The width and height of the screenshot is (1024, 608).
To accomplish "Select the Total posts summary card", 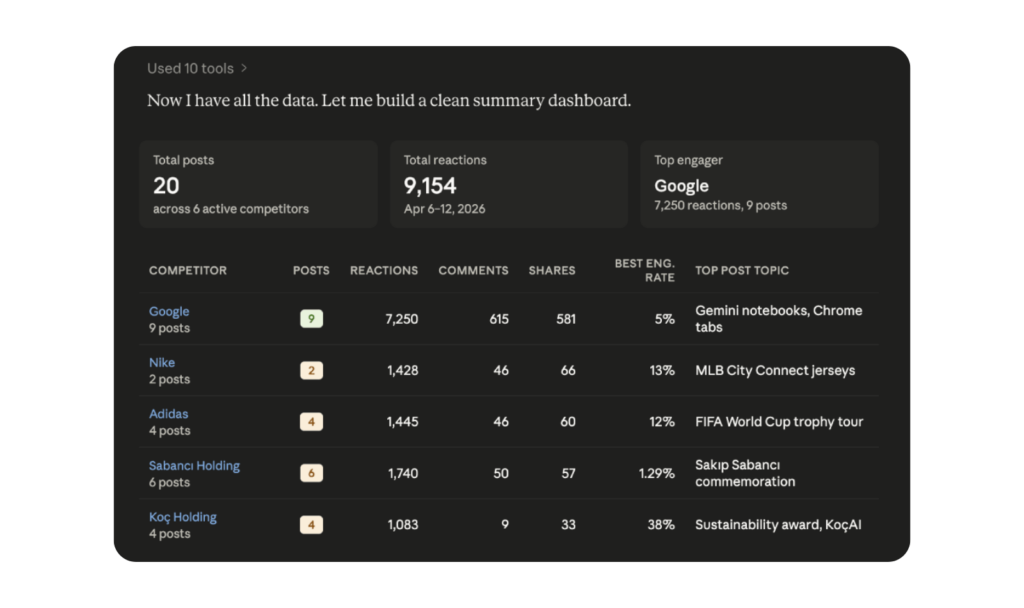I will (x=259, y=184).
